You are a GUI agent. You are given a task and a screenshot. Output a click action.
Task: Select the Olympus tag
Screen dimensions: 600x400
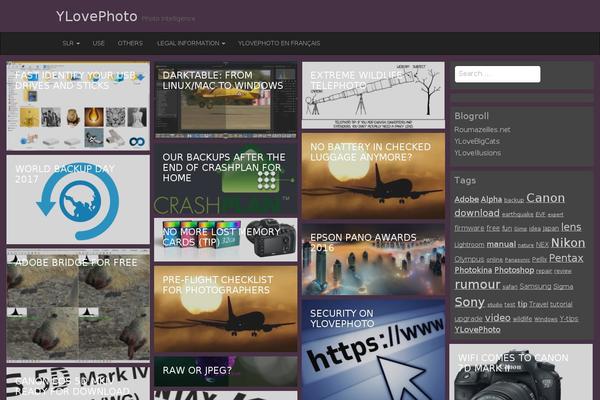(469, 259)
